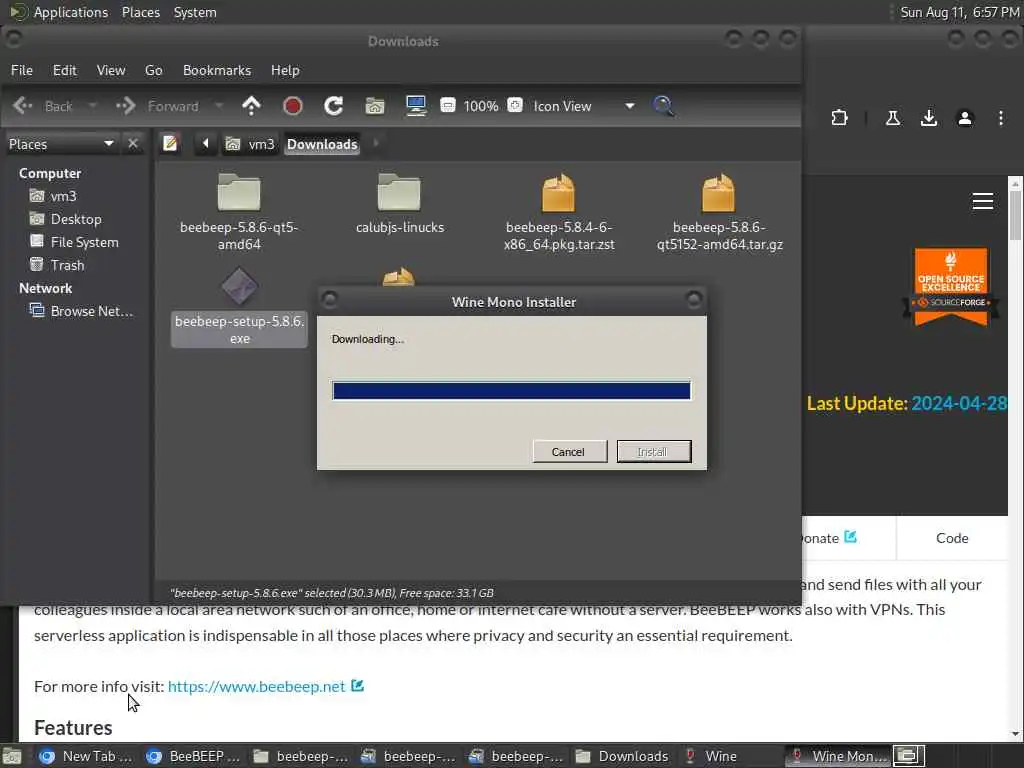Open the Edit menu
Image resolution: width=1024 pixels, height=768 pixels.
(x=65, y=70)
